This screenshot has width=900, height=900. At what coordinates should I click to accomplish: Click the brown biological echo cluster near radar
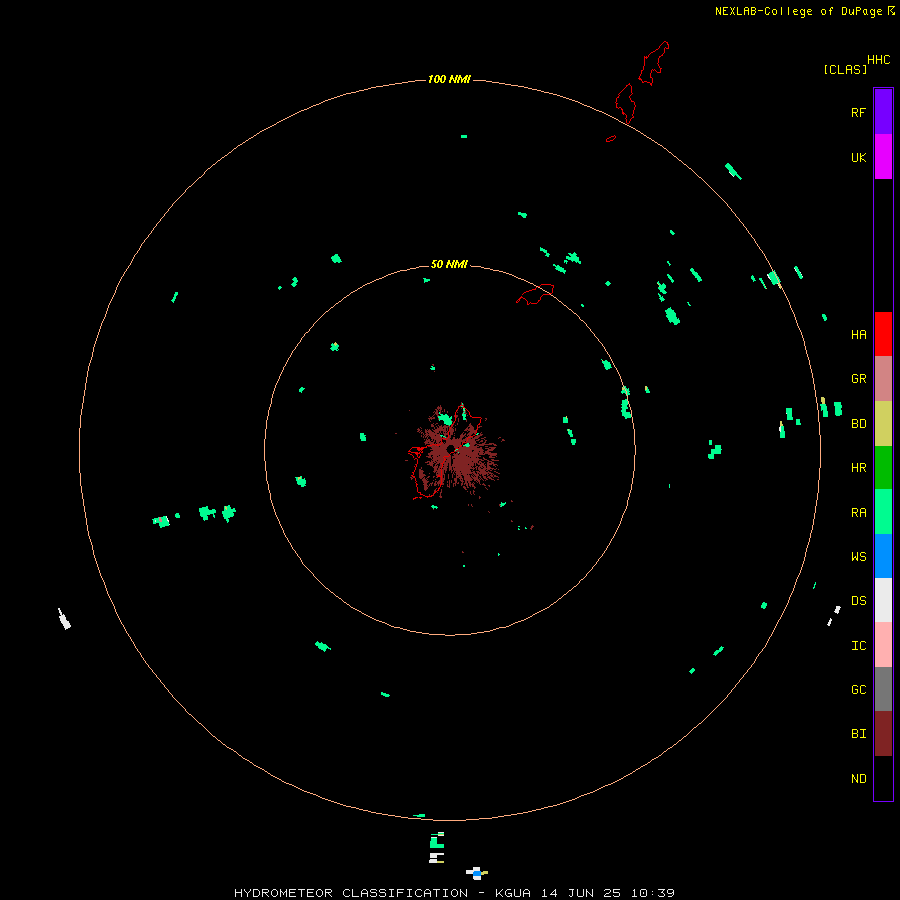pos(455,451)
